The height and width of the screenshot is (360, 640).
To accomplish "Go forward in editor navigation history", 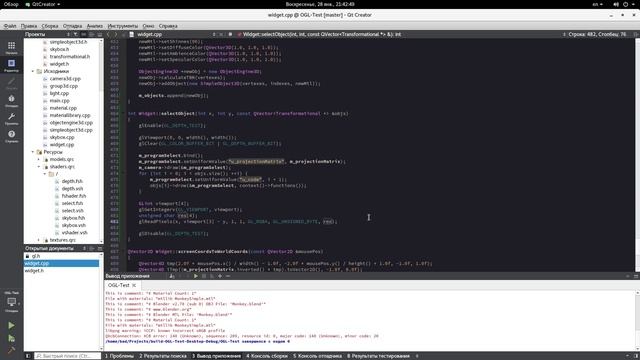I will (x=116, y=34).
